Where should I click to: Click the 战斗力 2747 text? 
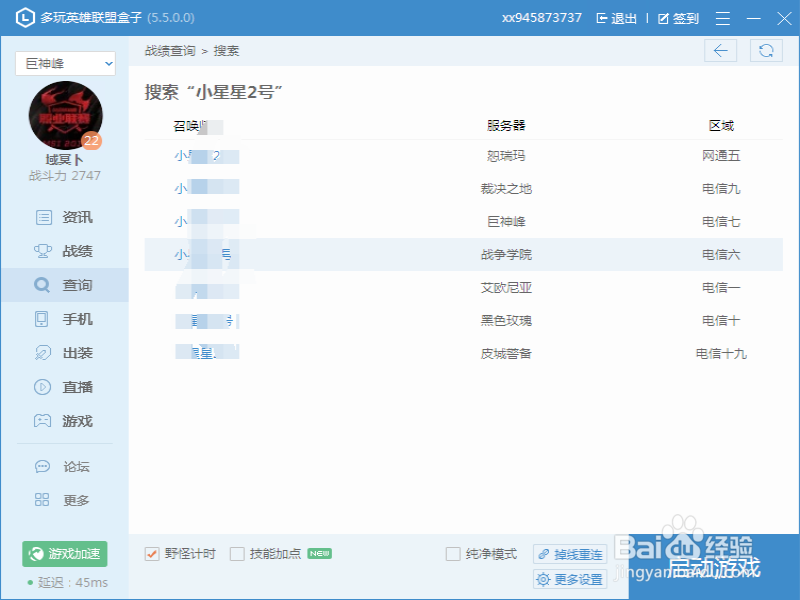click(x=65, y=176)
